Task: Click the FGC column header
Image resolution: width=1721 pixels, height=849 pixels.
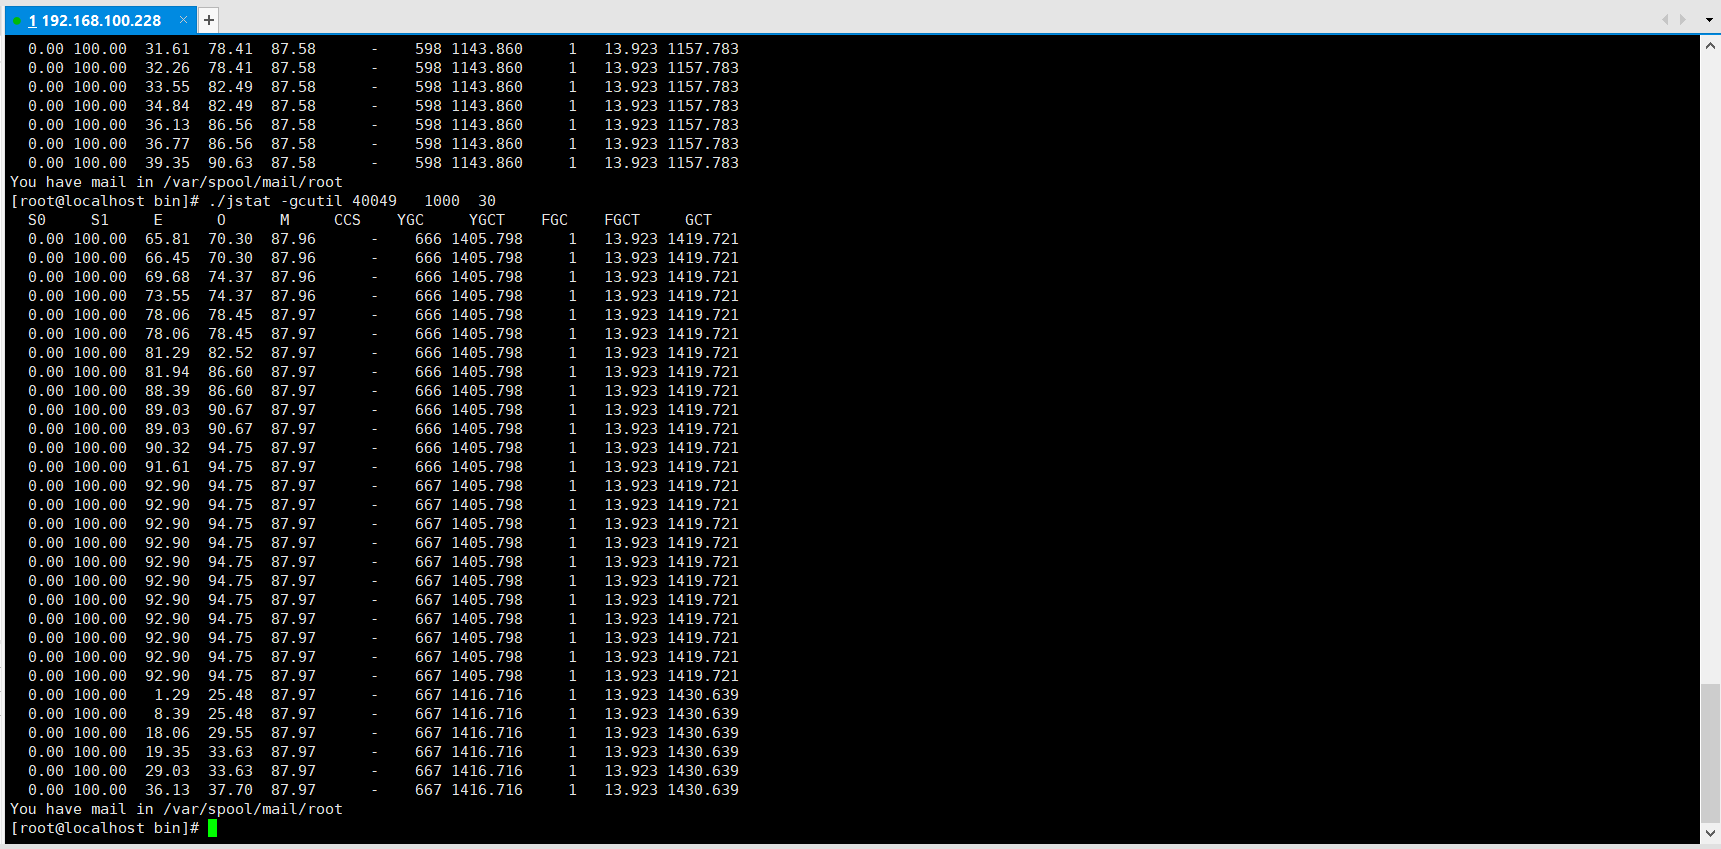Action: pyautogui.click(x=554, y=220)
